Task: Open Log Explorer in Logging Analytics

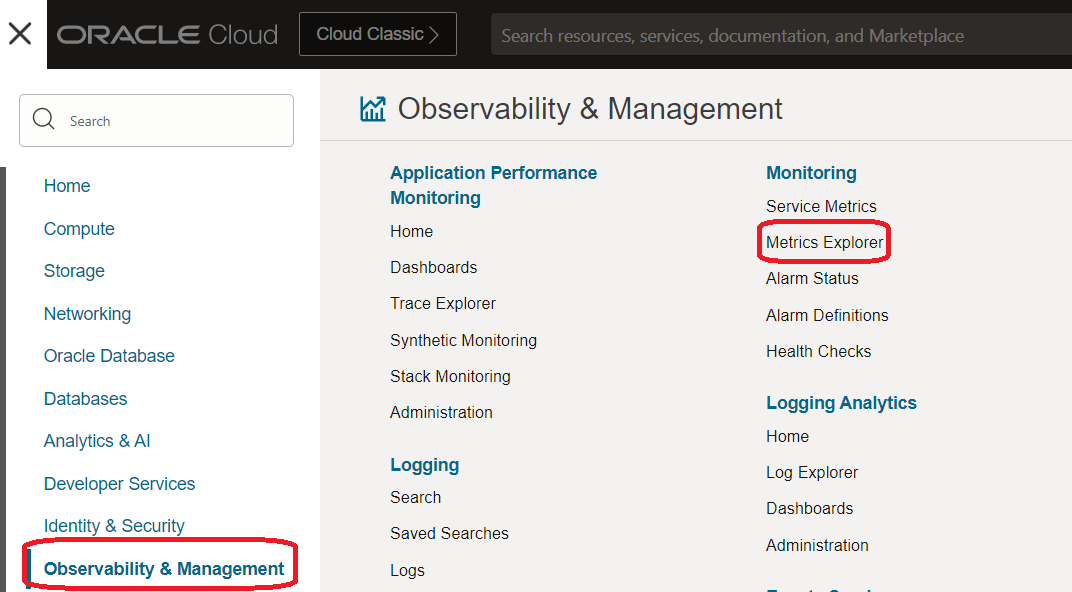Action: point(812,472)
